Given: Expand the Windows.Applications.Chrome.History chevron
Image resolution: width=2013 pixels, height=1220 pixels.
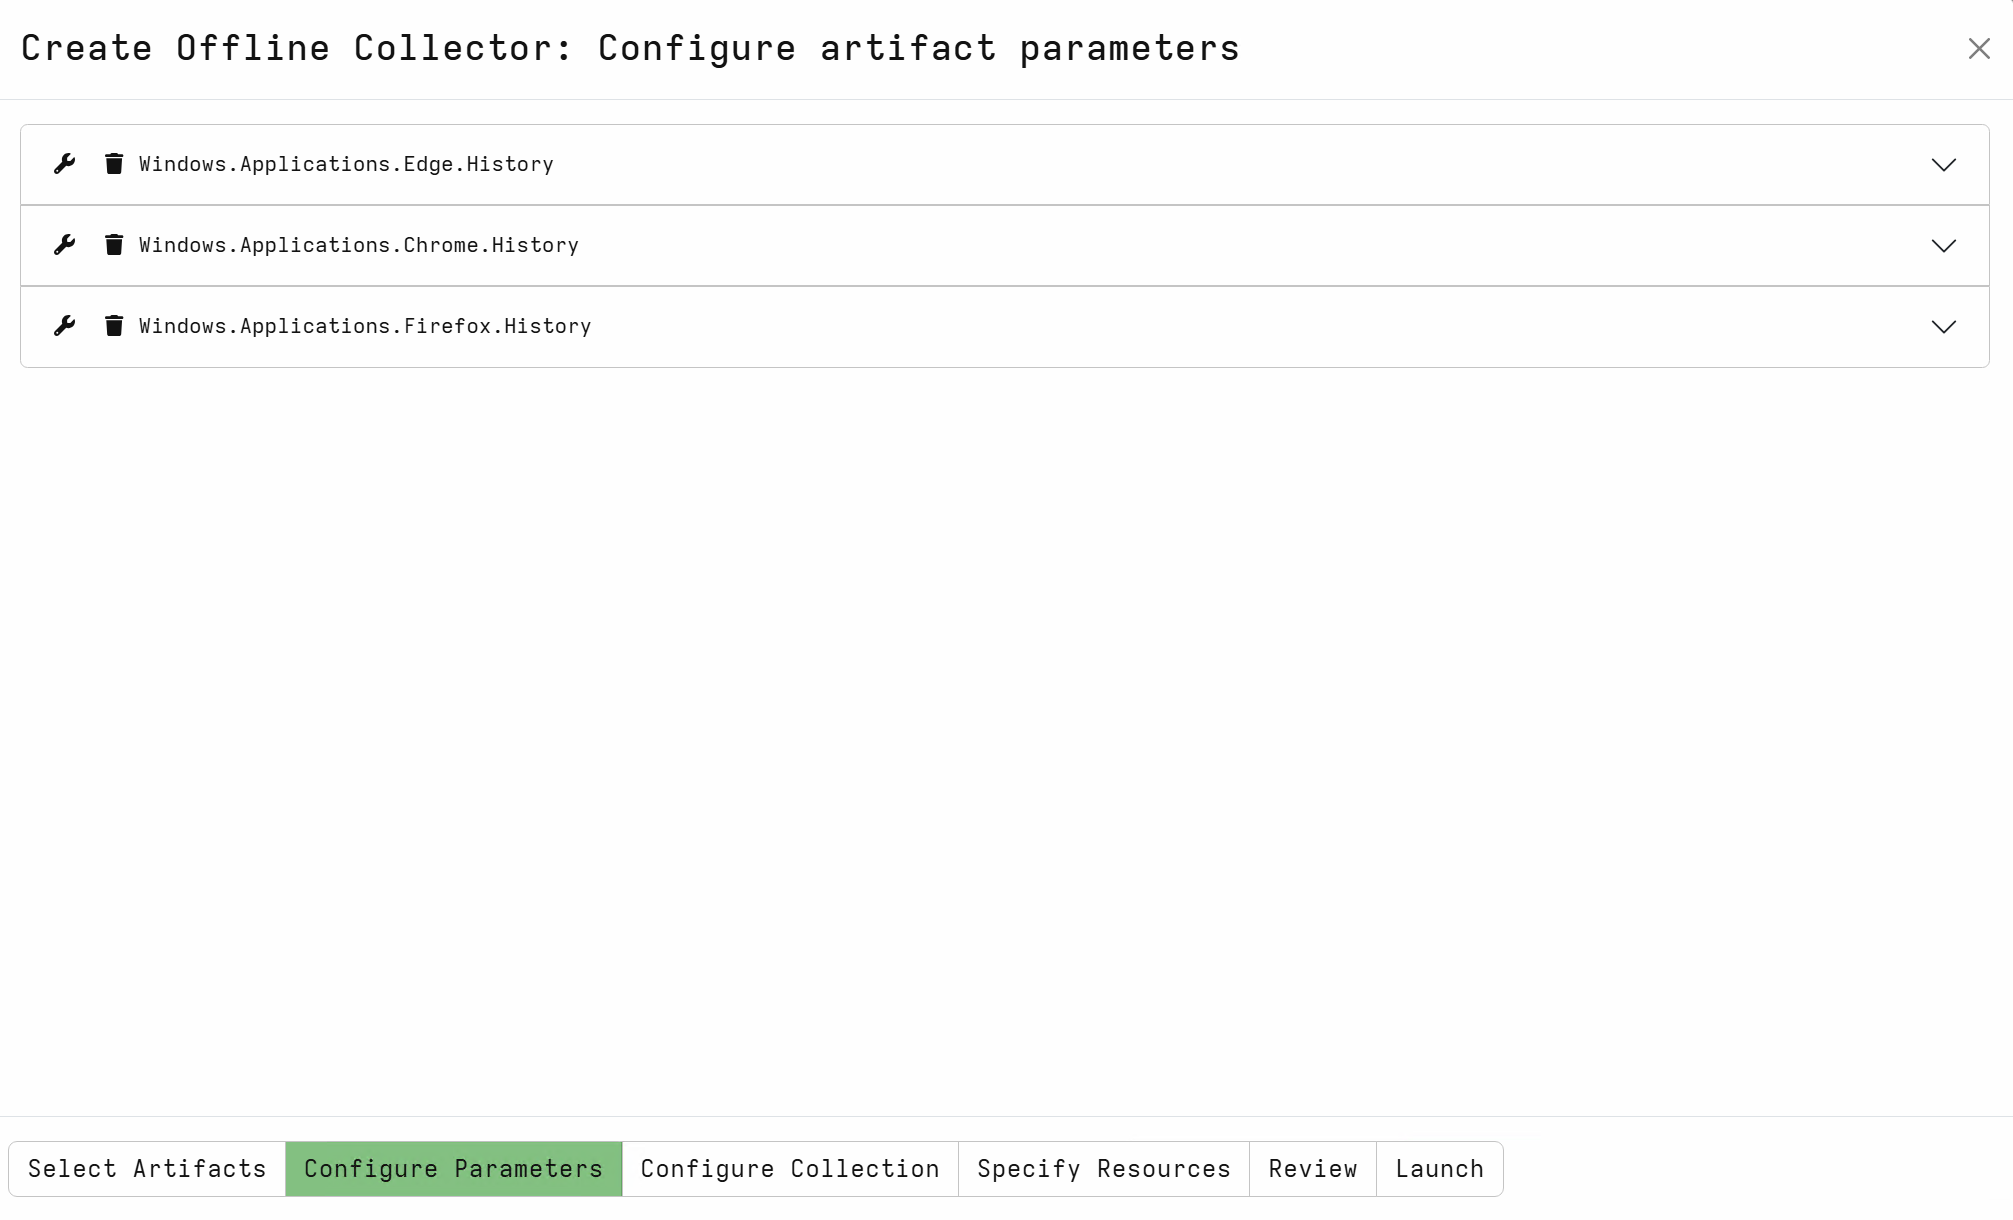Looking at the screenshot, I should (x=1943, y=246).
